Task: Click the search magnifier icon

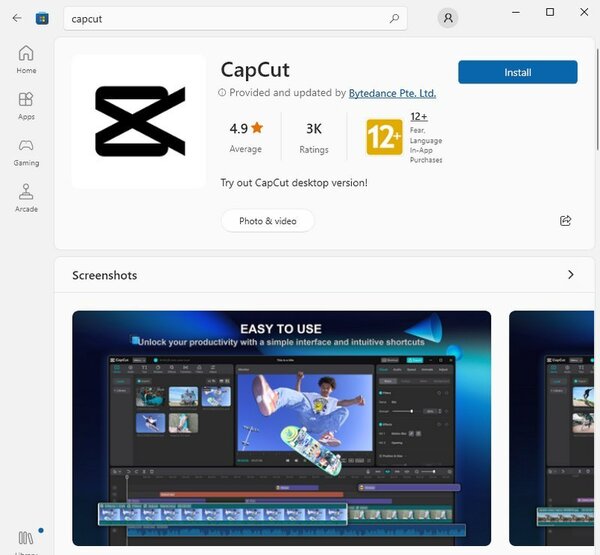Action: click(394, 18)
